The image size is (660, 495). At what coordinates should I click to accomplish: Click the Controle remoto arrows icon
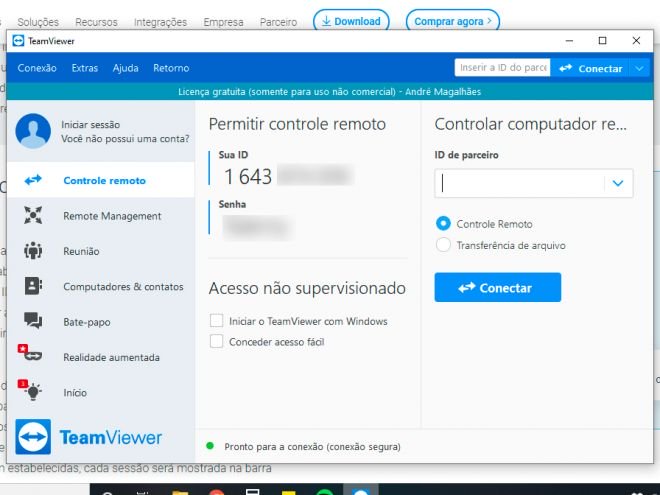pyautogui.click(x=33, y=180)
